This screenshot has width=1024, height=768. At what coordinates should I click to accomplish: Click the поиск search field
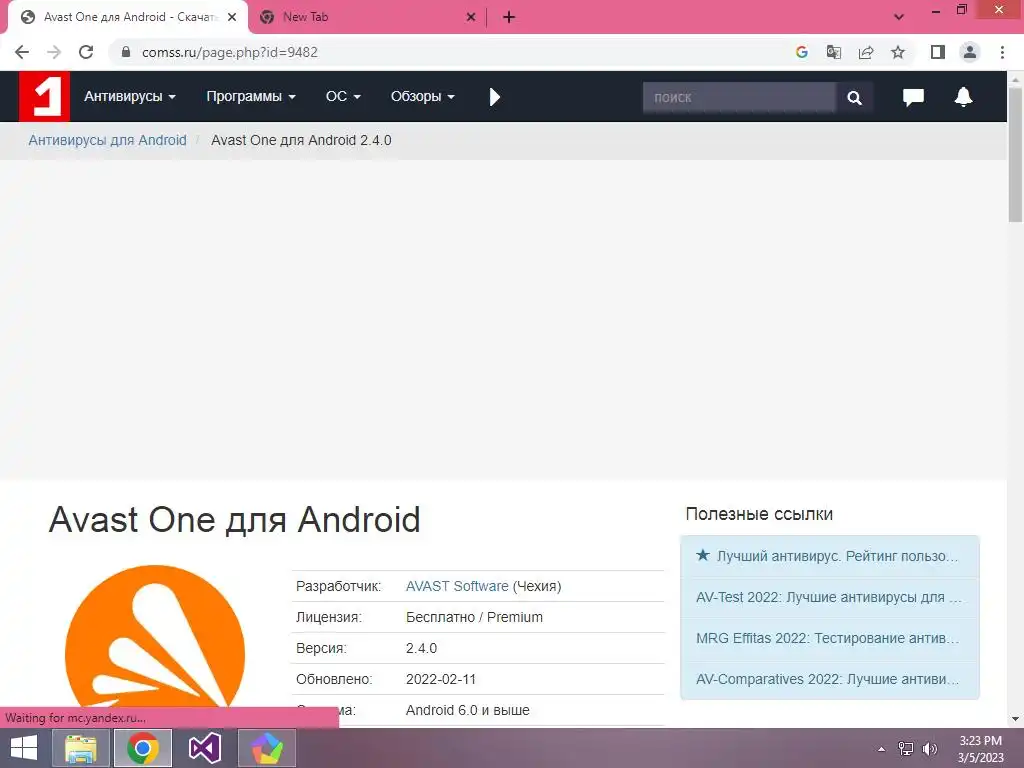(x=739, y=97)
